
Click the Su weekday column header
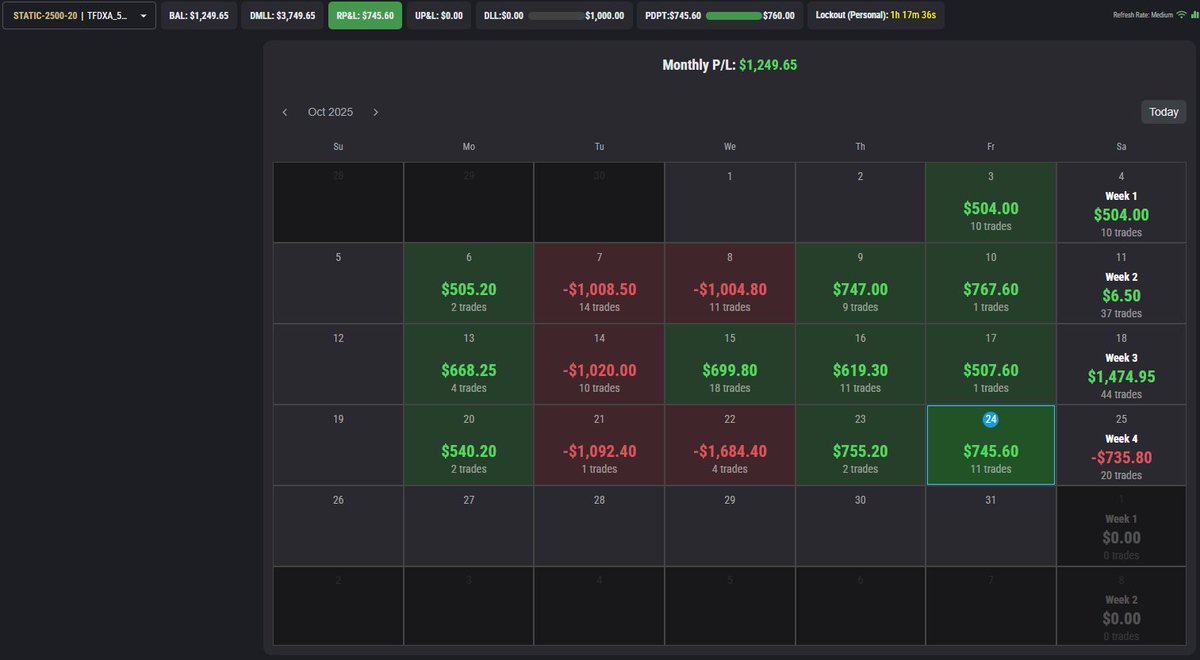[x=338, y=147]
